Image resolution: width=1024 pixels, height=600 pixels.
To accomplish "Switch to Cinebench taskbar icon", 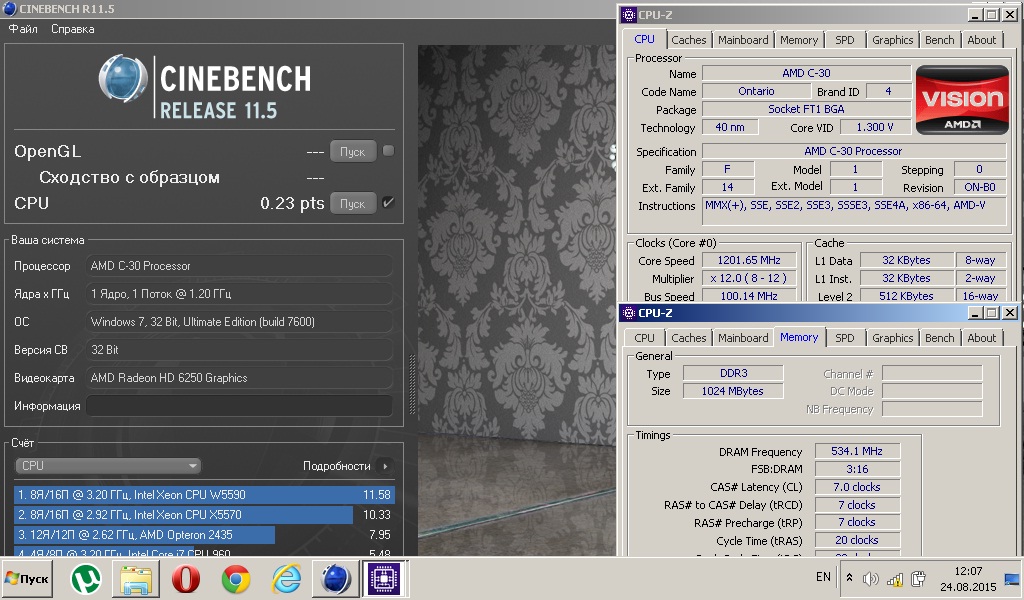I will (336, 578).
